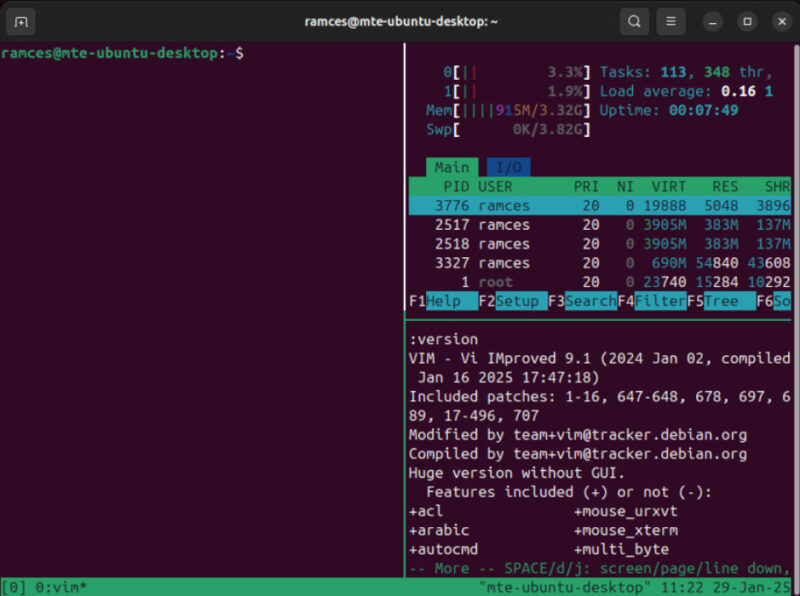The width and height of the screenshot is (800, 596).
Task: Open a new terminal tab
Action: click(20, 20)
